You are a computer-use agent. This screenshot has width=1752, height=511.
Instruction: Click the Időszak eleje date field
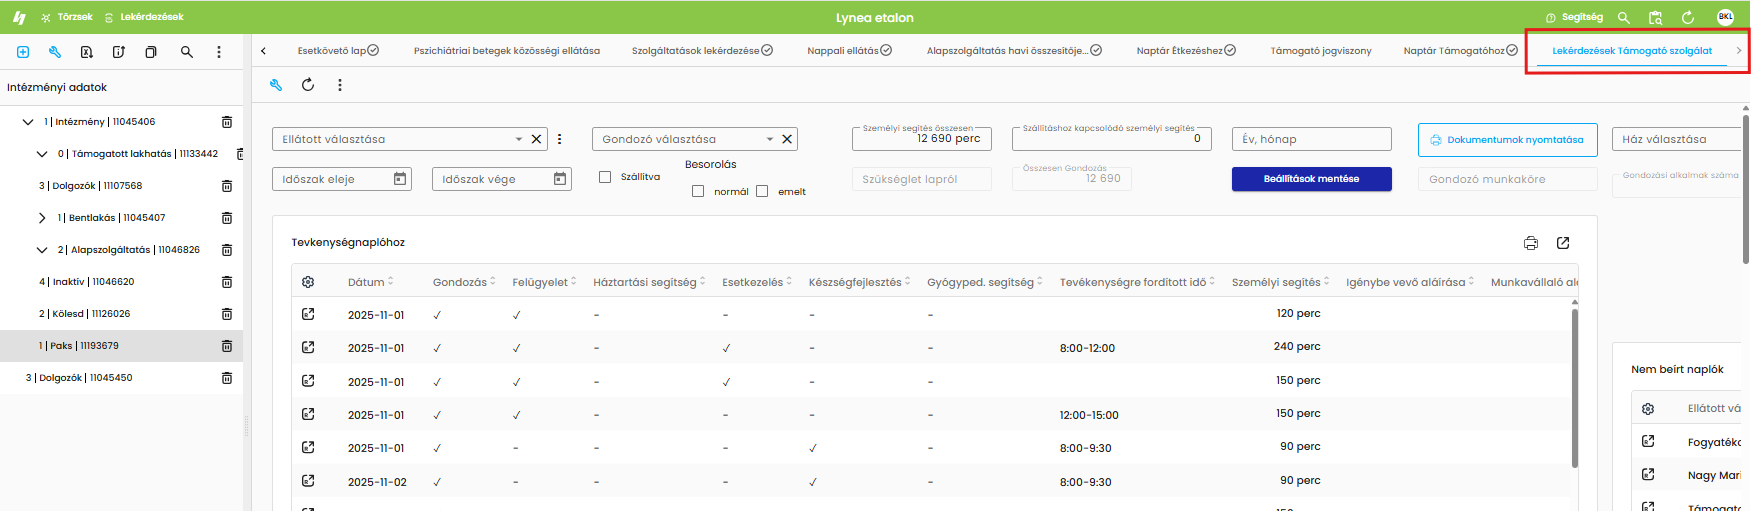pyautogui.click(x=341, y=179)
